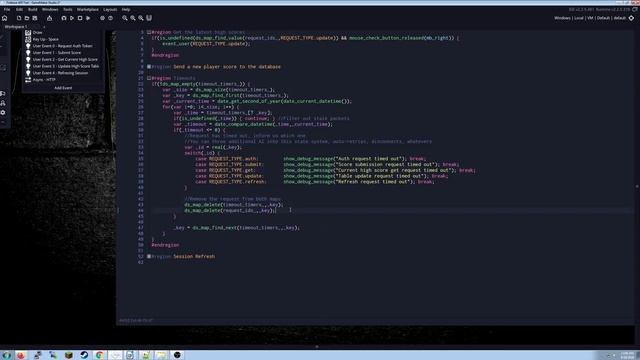640x360 pixels.
Task: Open the settings gear in left sidebar
Action: [x=3, y=113]
